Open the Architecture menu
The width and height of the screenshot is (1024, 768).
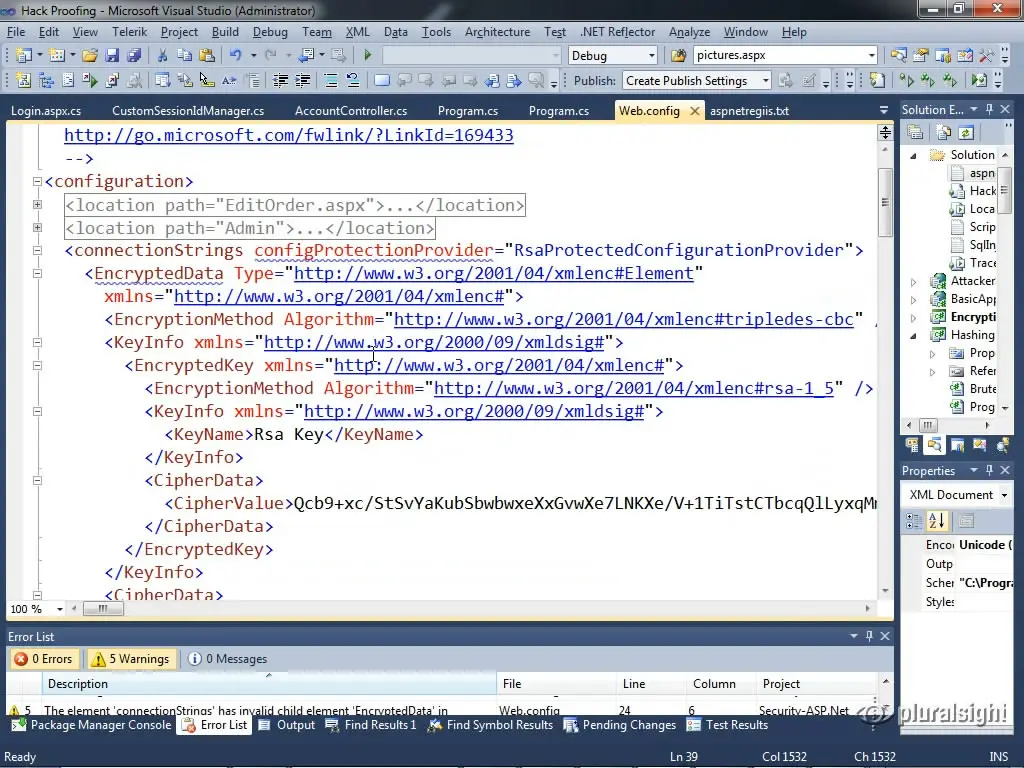497,31
